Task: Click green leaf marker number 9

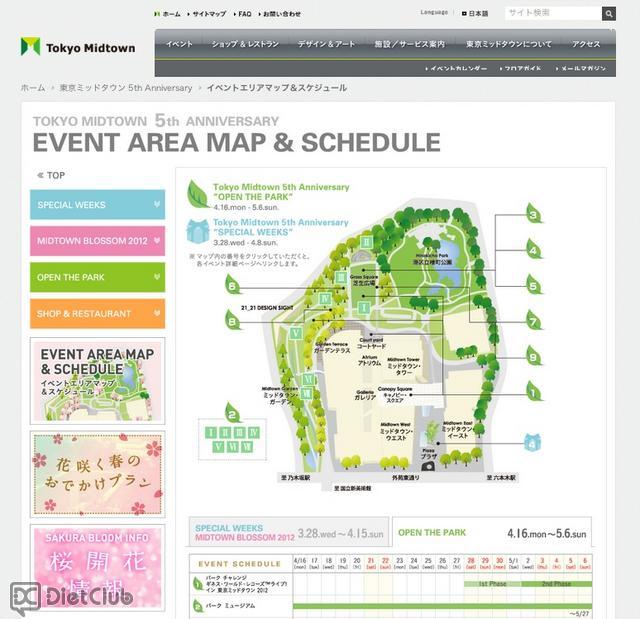Action: click(x=534, y=357)
